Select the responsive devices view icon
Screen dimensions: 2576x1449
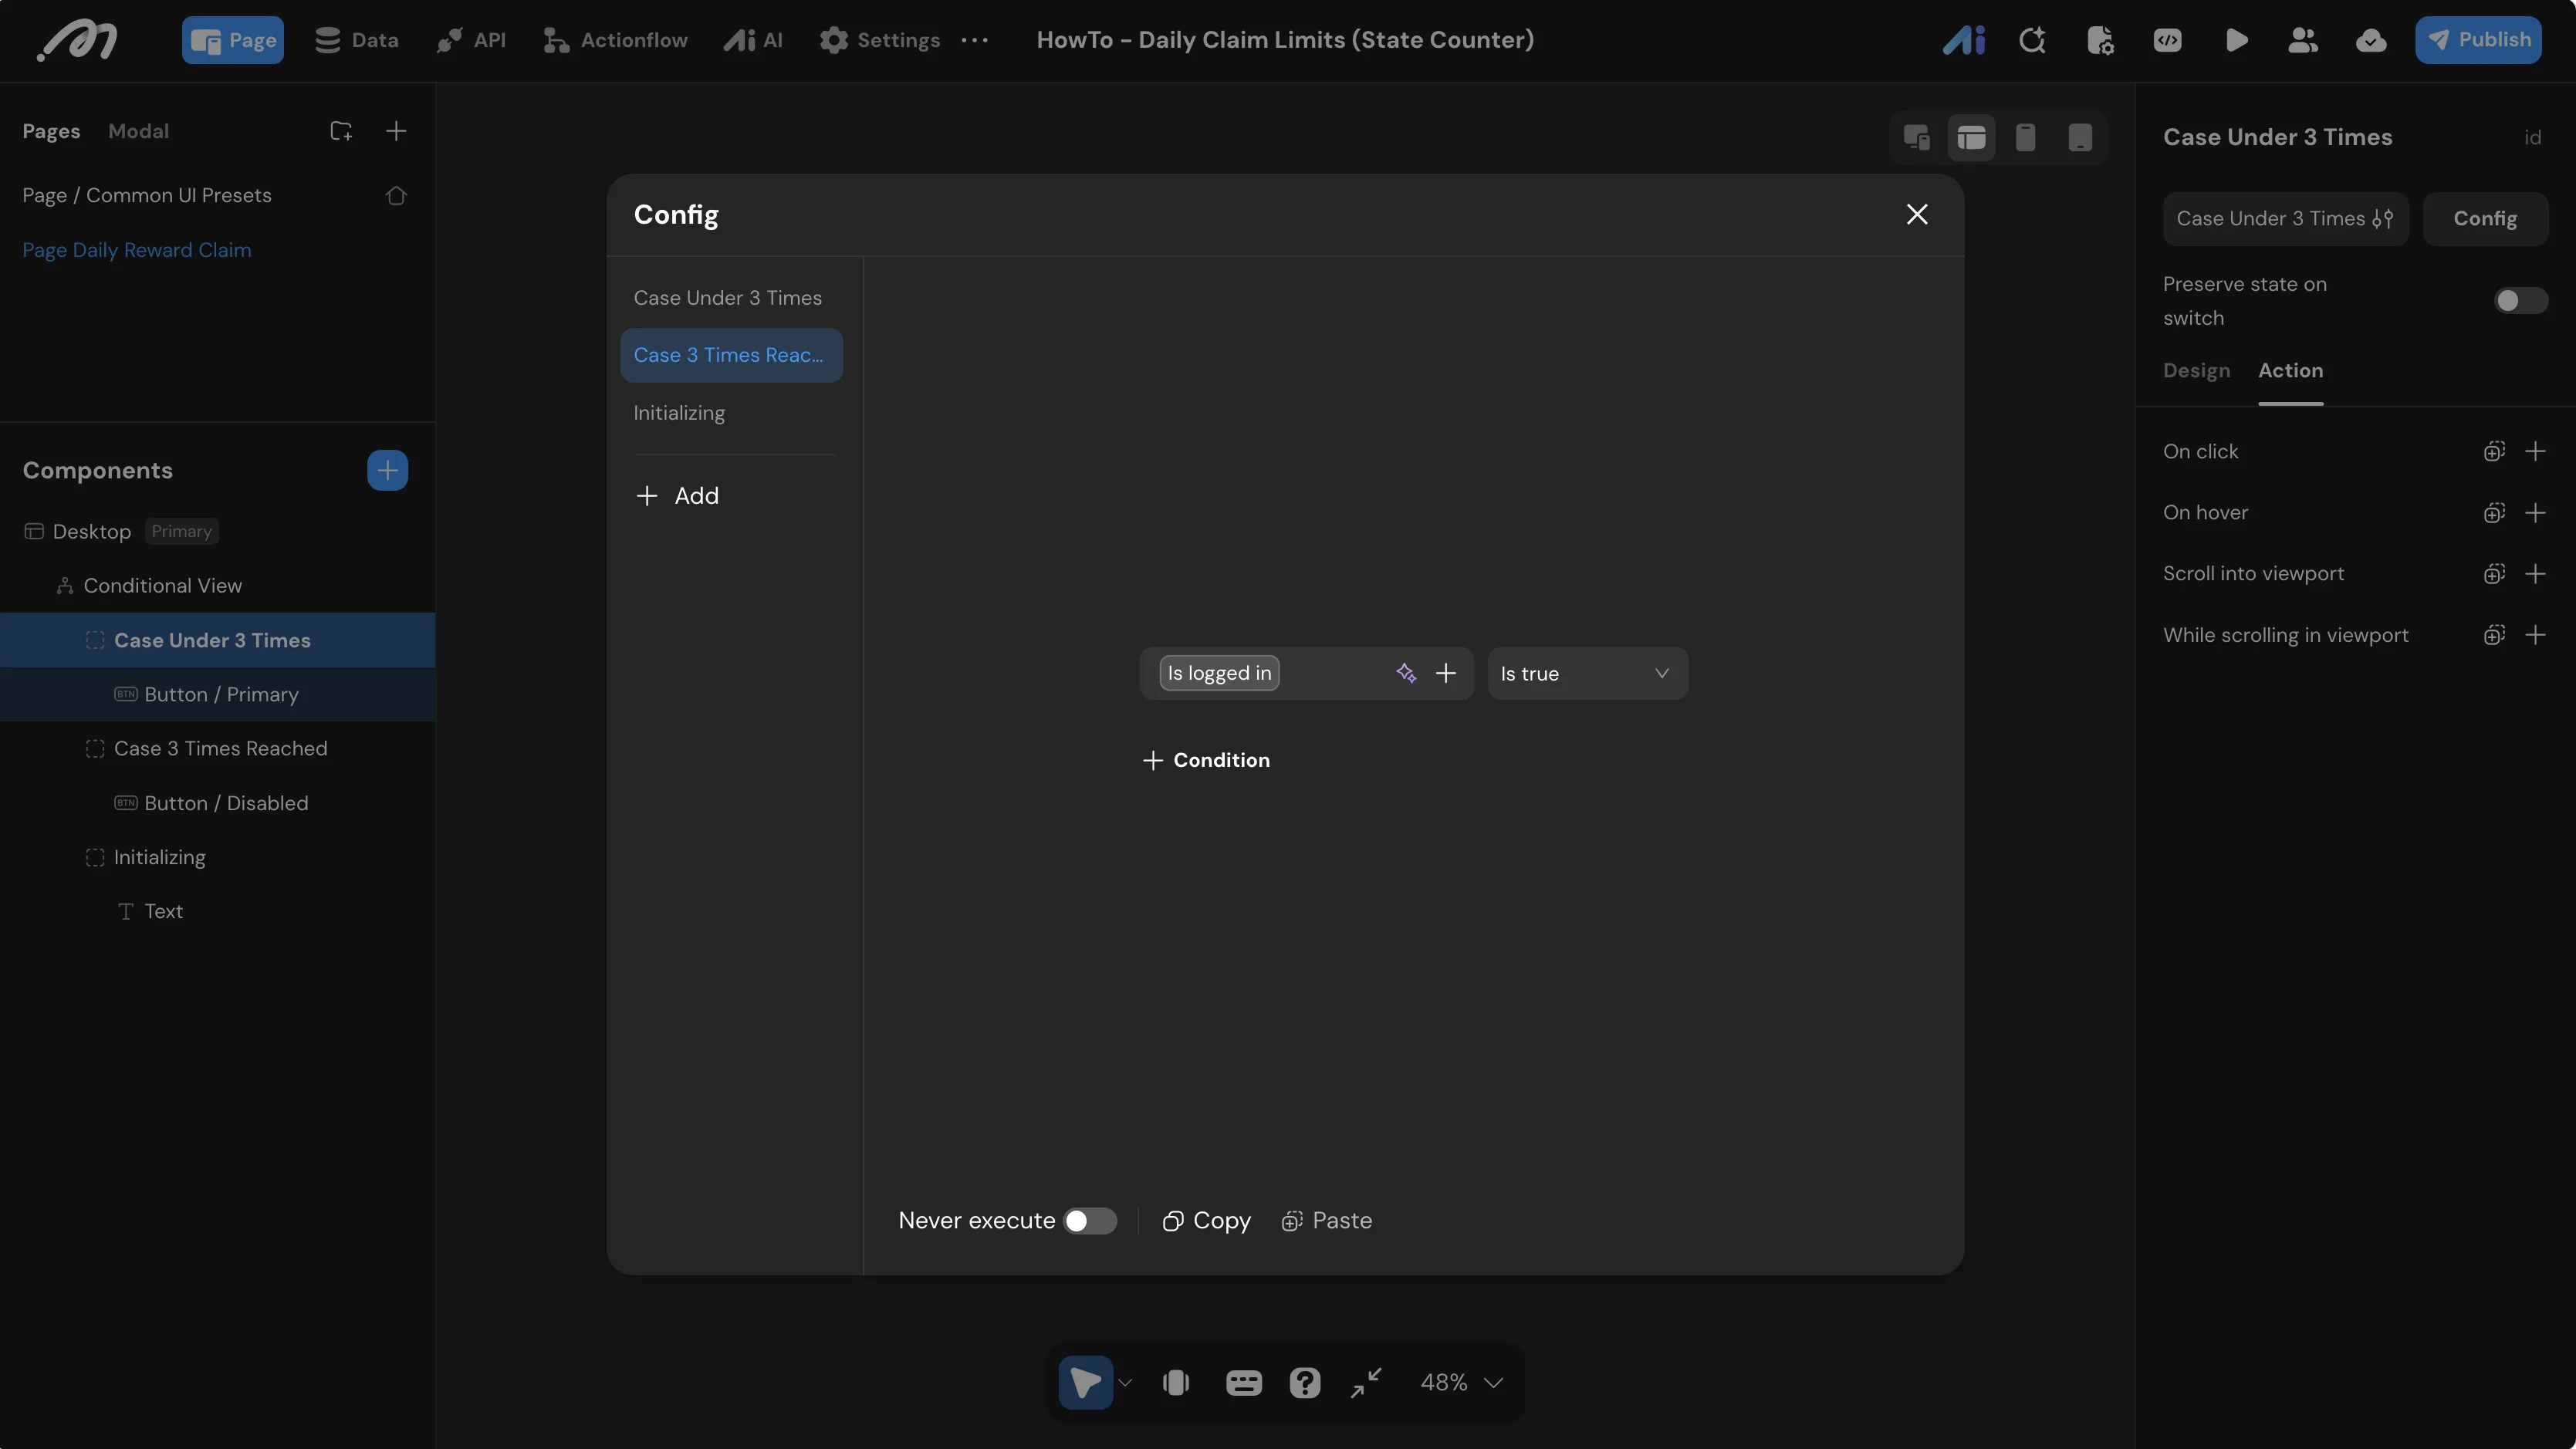click(1916, 137)
